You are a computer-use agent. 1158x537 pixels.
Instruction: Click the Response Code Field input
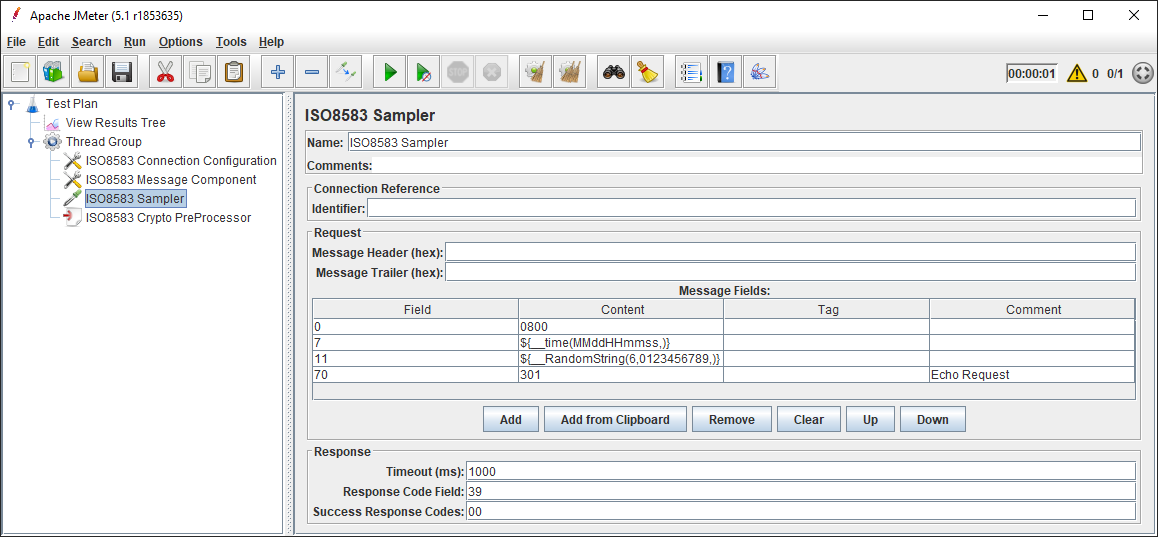(x=801, y=491)
